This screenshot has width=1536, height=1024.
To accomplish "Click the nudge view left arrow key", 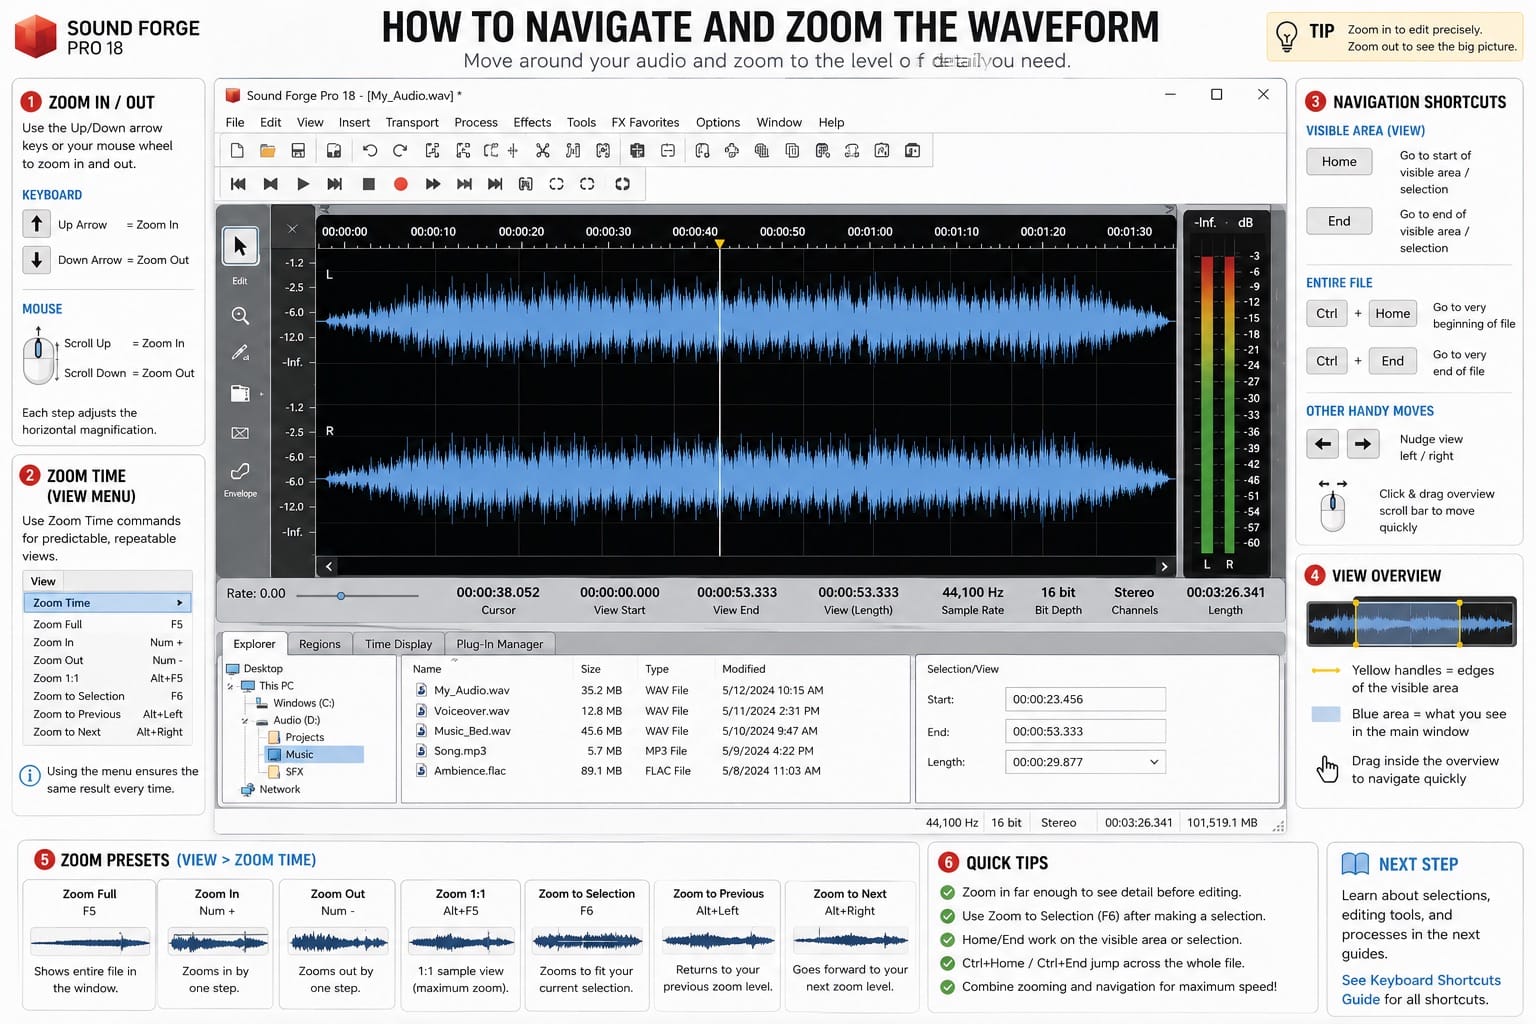I will point(1323,443).
